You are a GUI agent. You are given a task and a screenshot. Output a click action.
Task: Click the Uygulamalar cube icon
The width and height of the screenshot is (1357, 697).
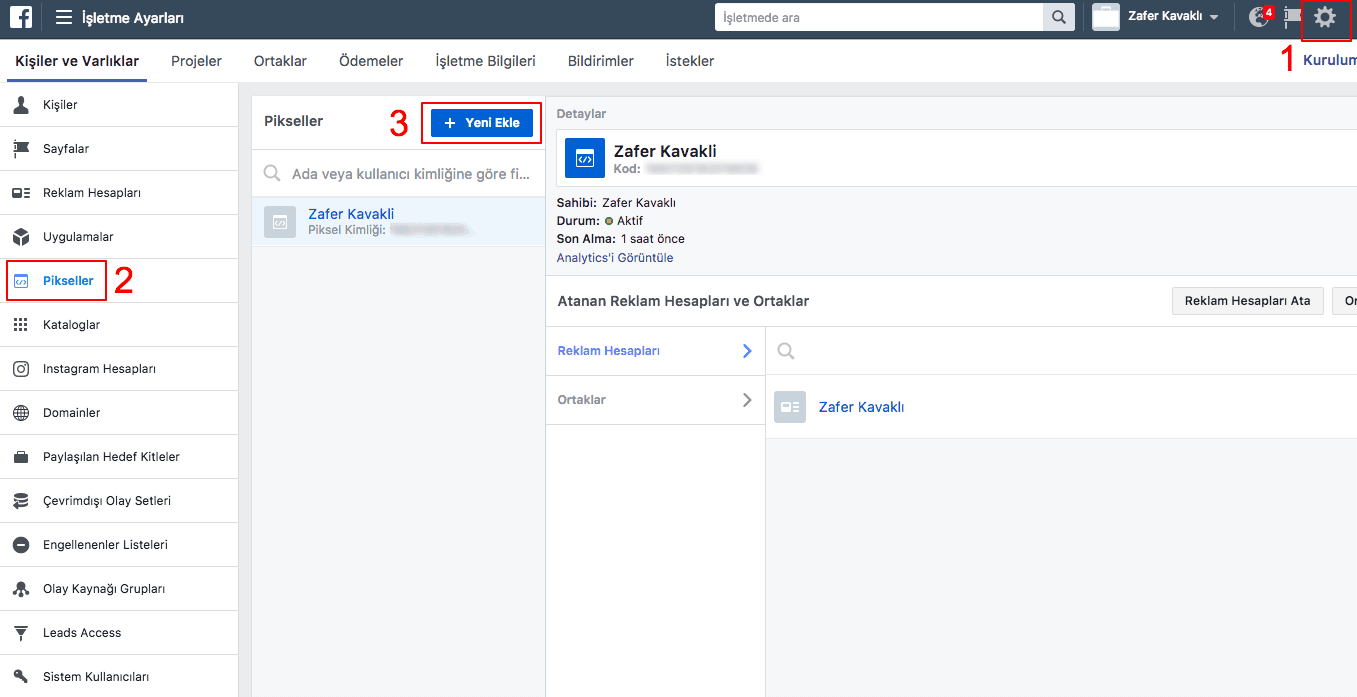click(x=21, y=237)
